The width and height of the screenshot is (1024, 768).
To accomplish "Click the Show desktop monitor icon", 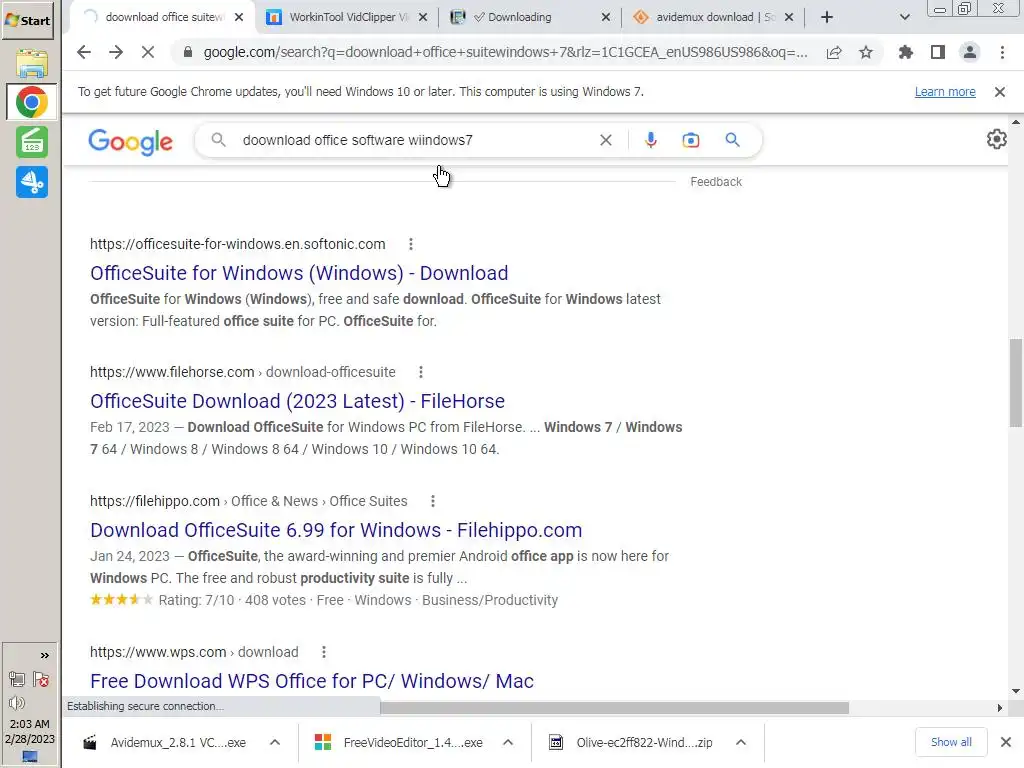I will coord(30,757).
